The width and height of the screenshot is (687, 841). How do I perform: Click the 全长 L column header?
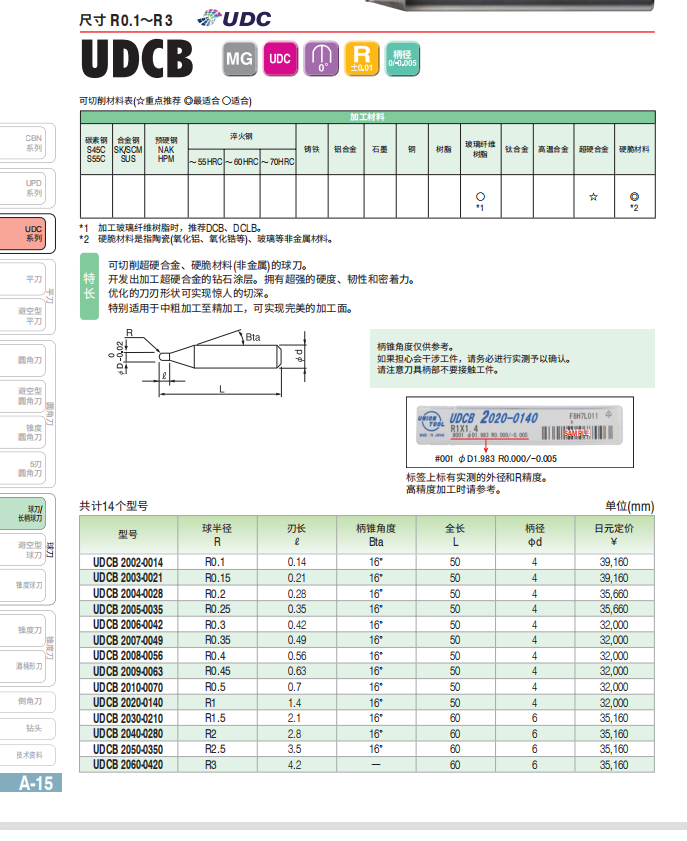click(x=455, y=534)
